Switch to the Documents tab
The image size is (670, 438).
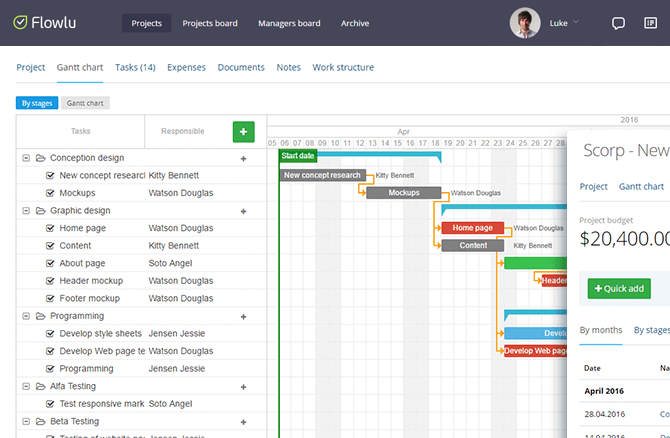[241, 67]
